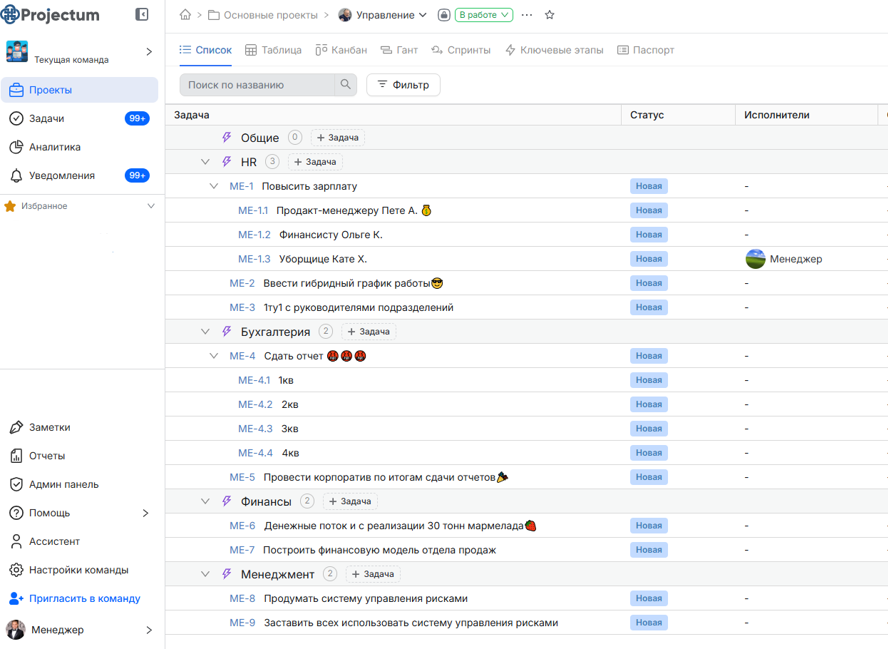The height and width of the screenshot is (649, 888).
Task: Open Основные проекты in the breadcrumb
Action: coord(263,15)
